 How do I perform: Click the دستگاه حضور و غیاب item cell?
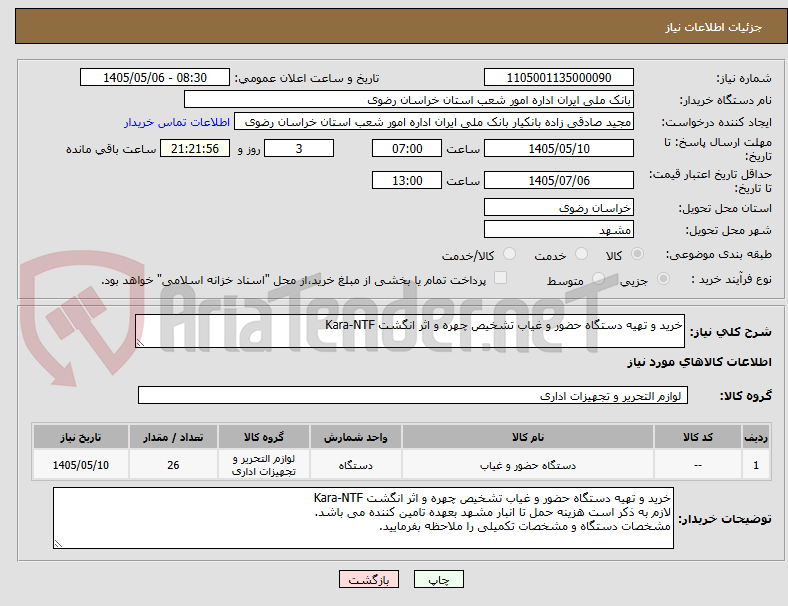tap(528, 465)
